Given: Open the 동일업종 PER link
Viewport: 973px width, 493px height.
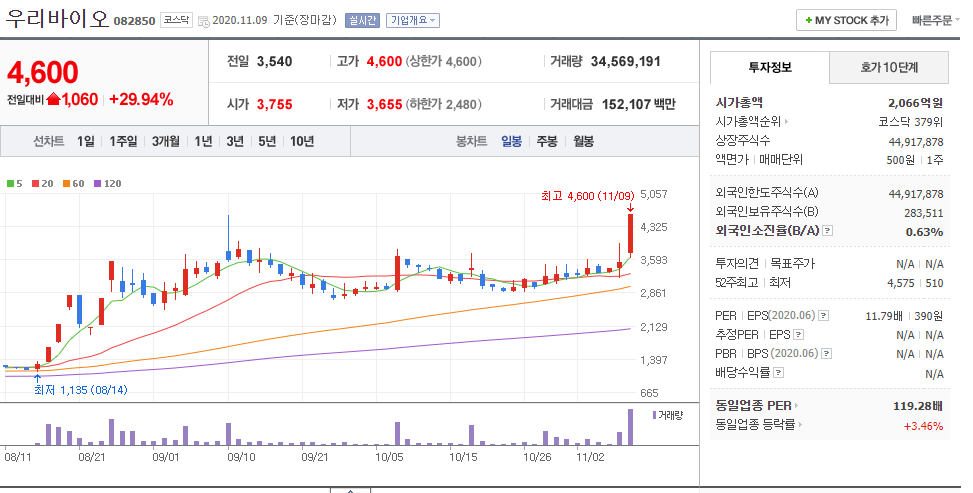Looking at the screenshot, I should [x=756, y=406].
